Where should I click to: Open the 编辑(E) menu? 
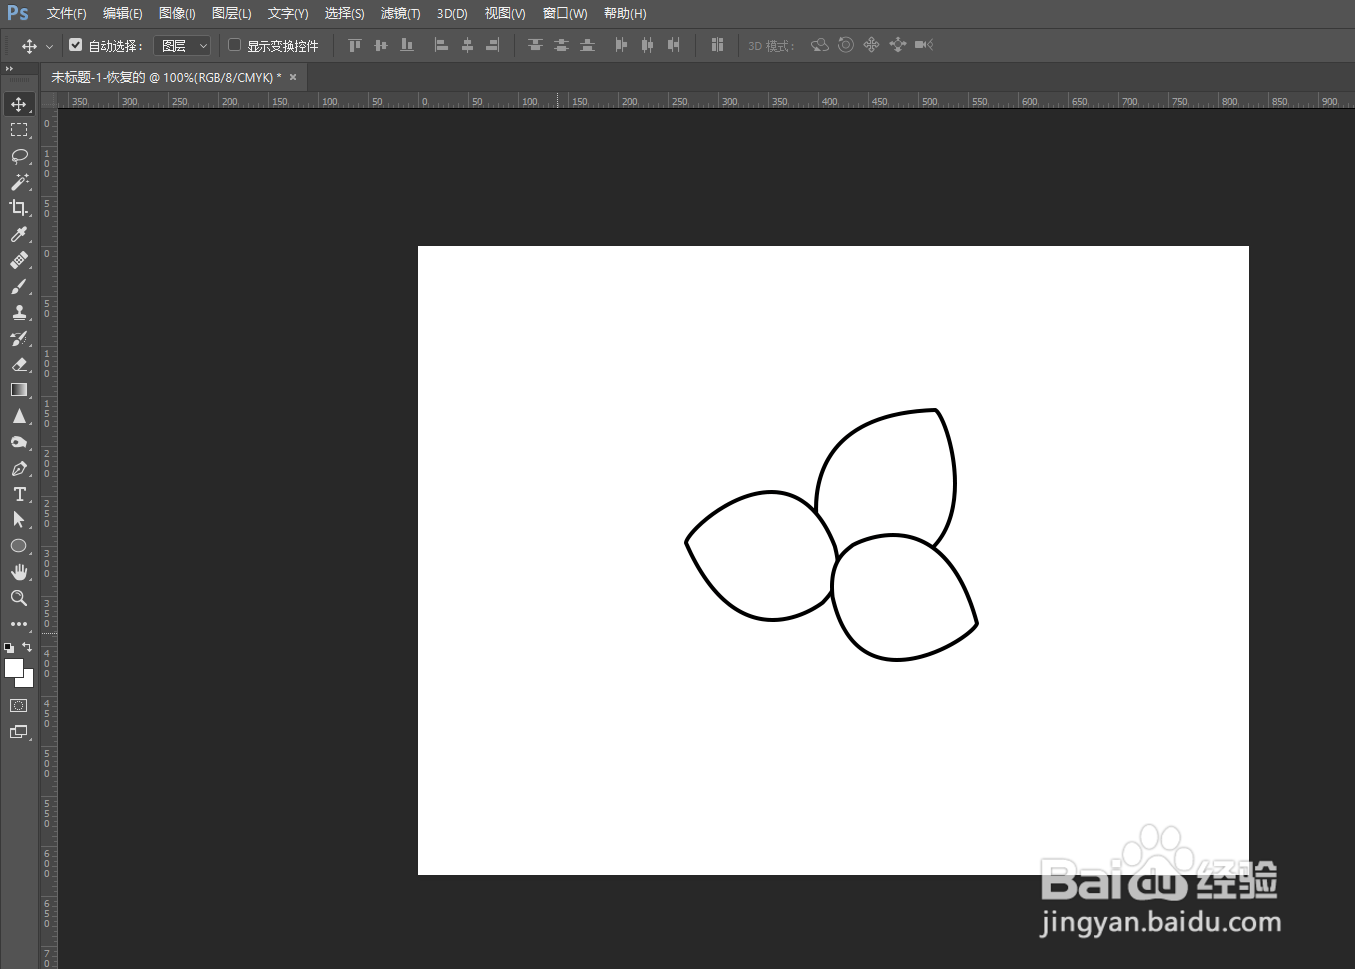tap(122, 14)
